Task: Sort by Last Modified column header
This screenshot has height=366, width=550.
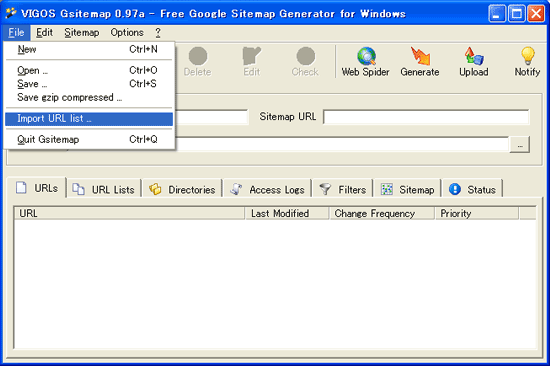Action: click(x=287, y=213)
